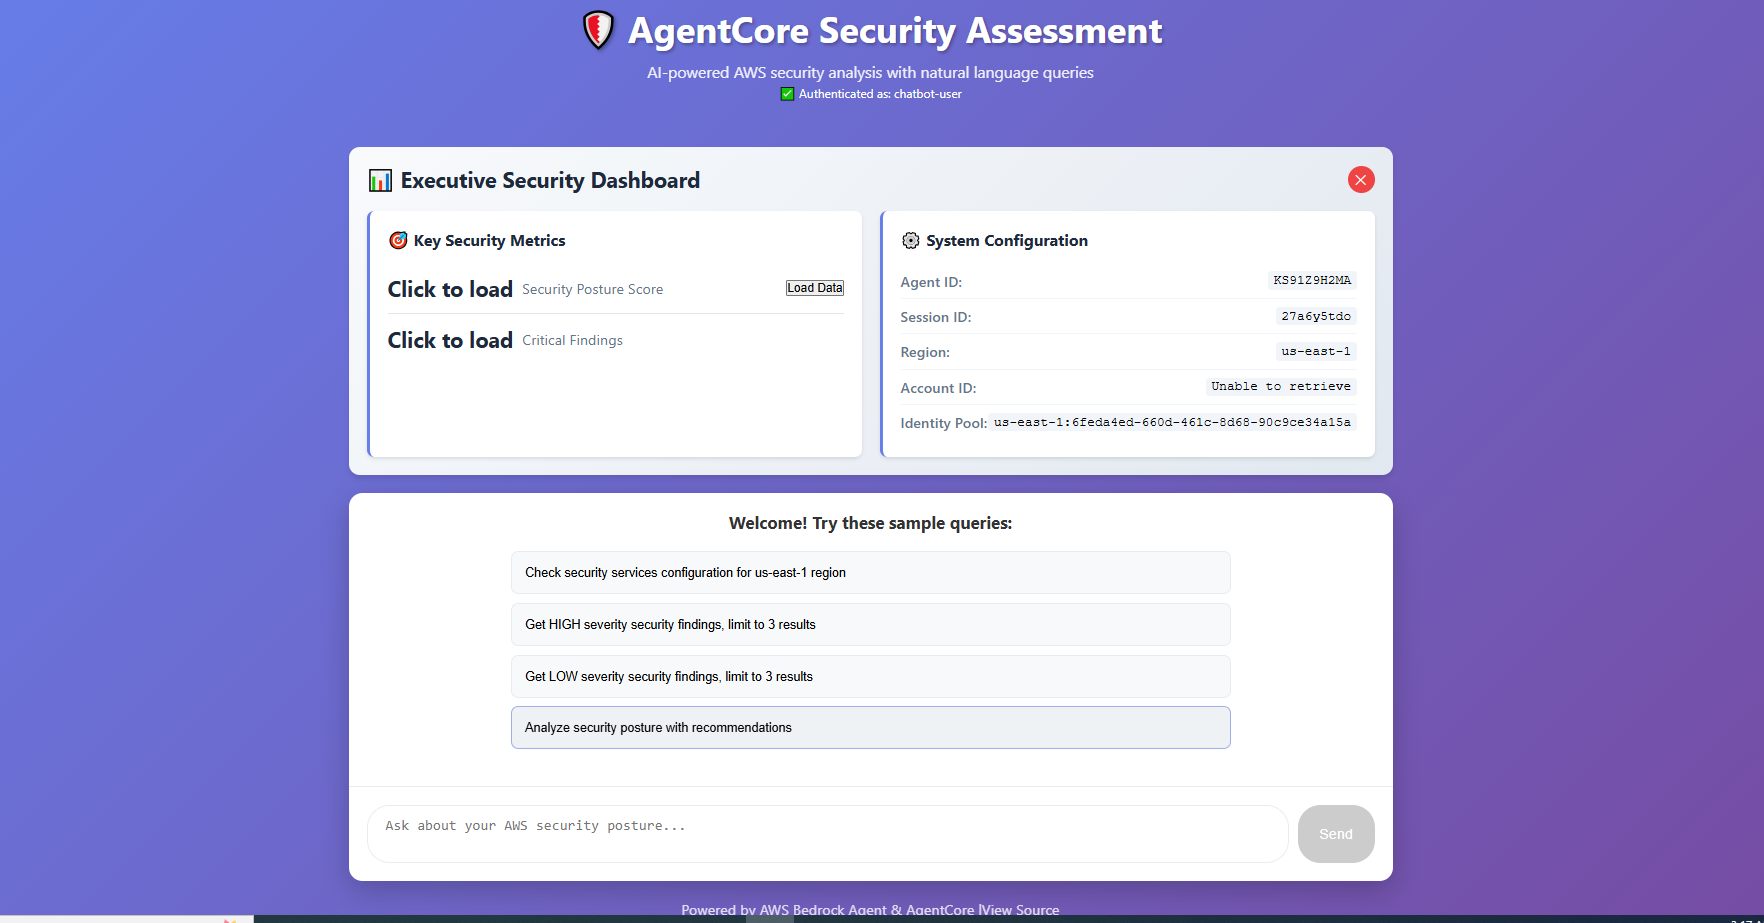The width and height of the screenshot is (1764, 923).
Task: Click the bar chart icon beside Executive Security Dashboard
Action: [x=380, y=180]
